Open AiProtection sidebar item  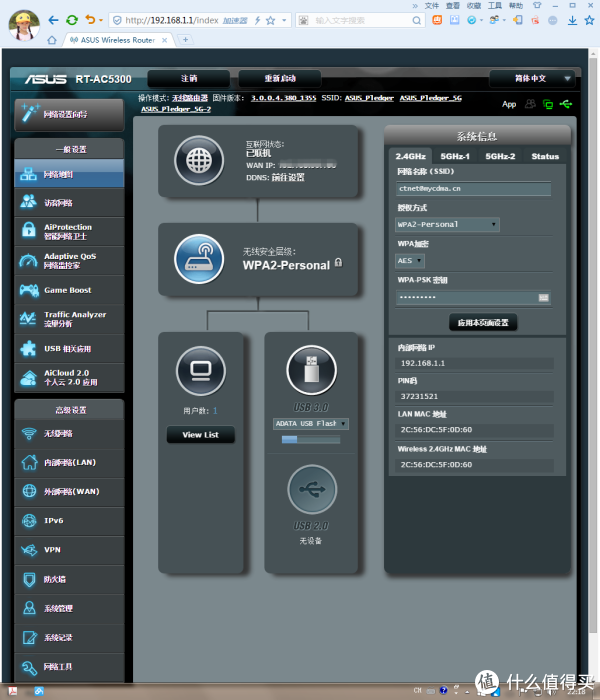[x=69, y=232]
